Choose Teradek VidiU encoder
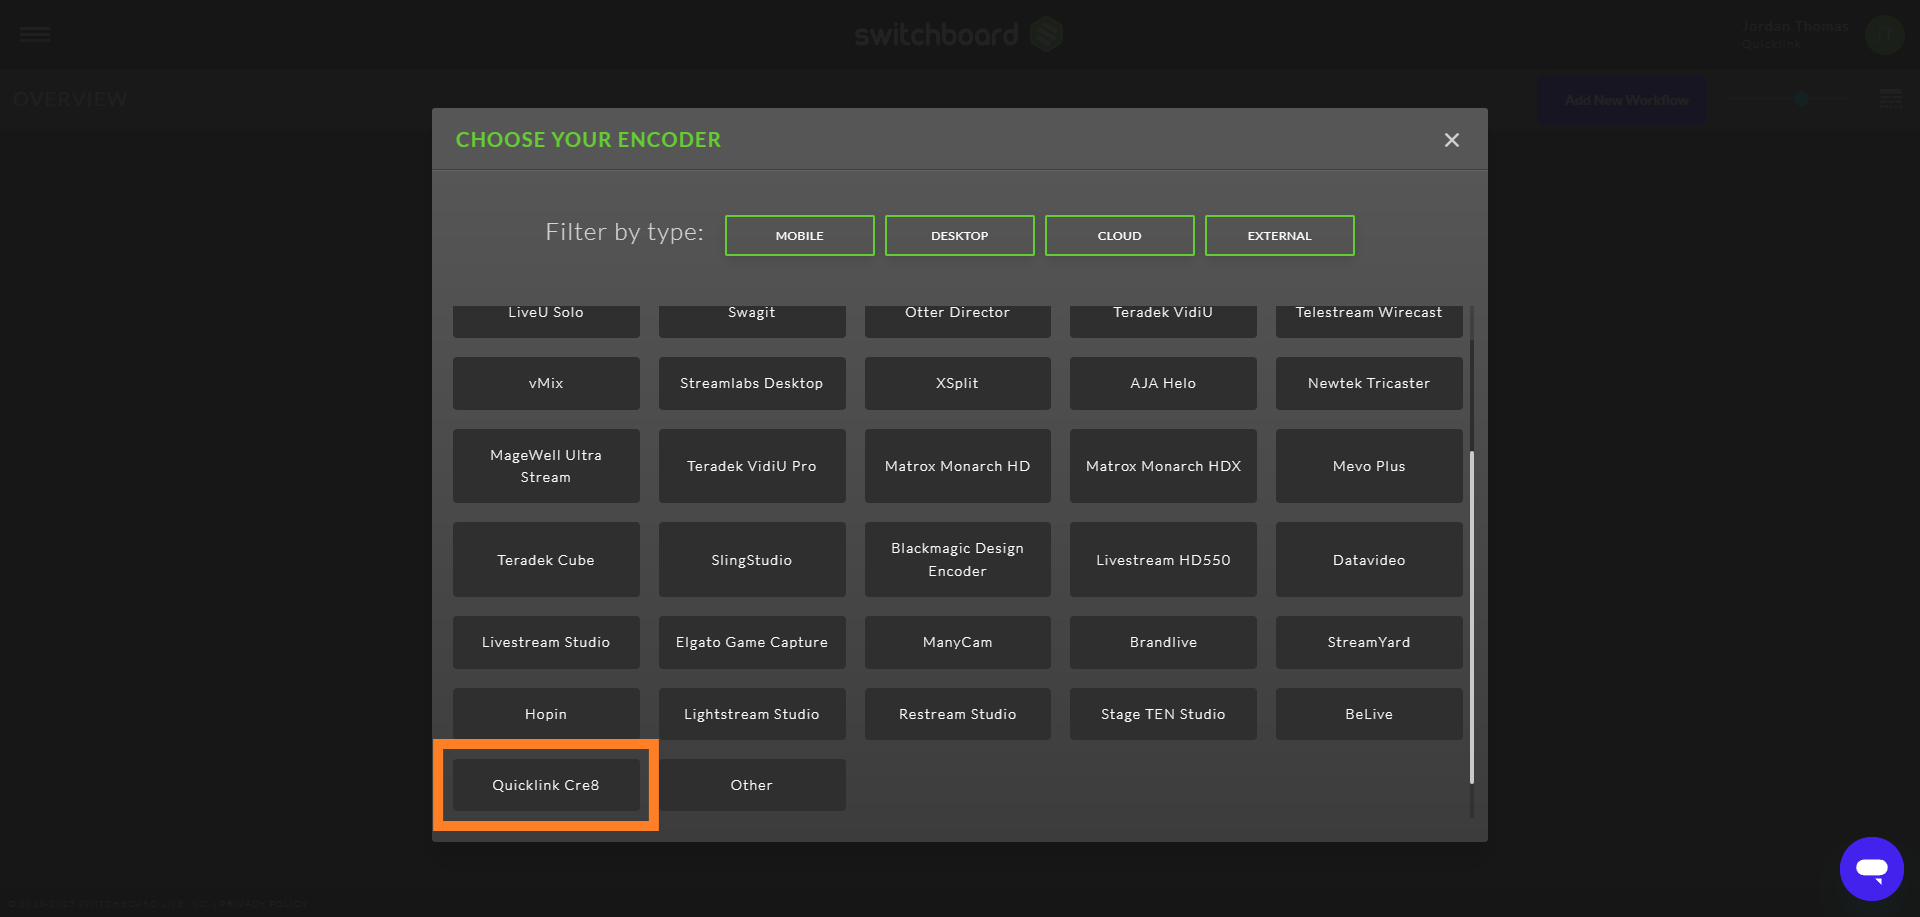Image resolution: width=1920 pixels, height=917 pixels. pos(1163,321)
